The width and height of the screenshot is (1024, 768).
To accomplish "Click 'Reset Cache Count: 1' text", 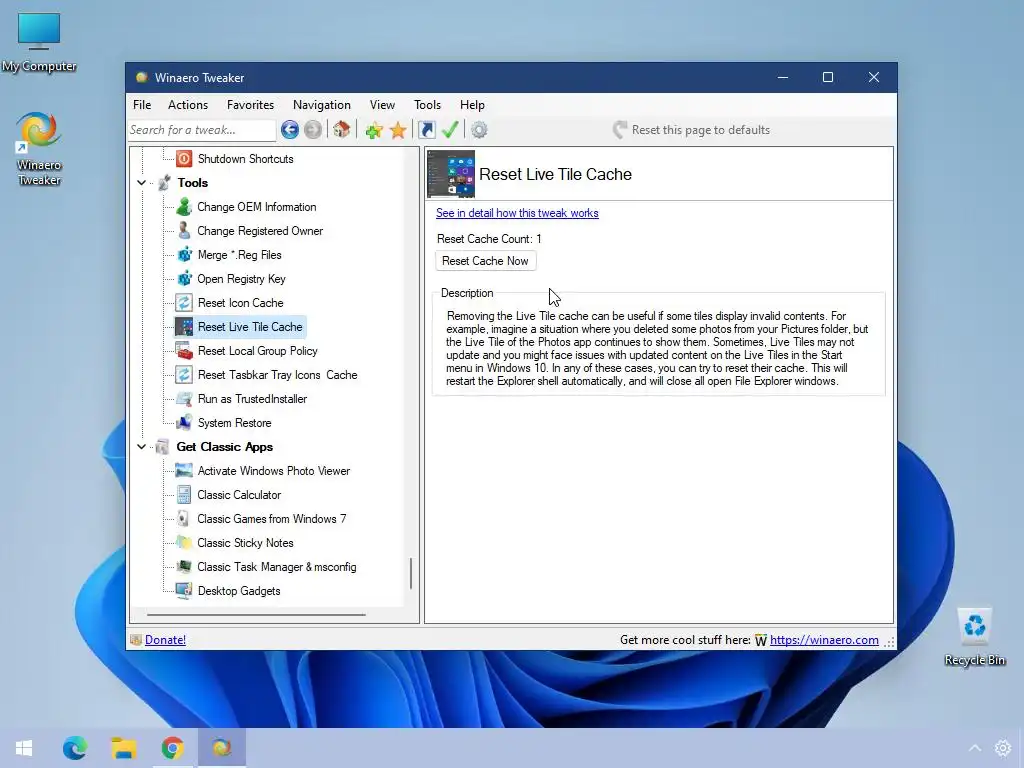I will [x=489, y=239].
